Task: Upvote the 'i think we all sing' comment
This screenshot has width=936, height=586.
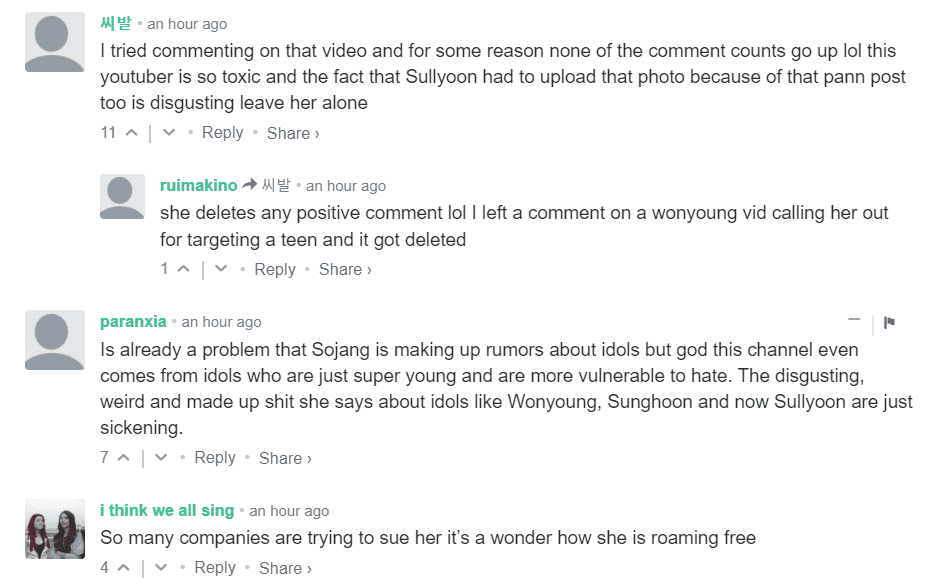Action: click(x=124, y=568)
